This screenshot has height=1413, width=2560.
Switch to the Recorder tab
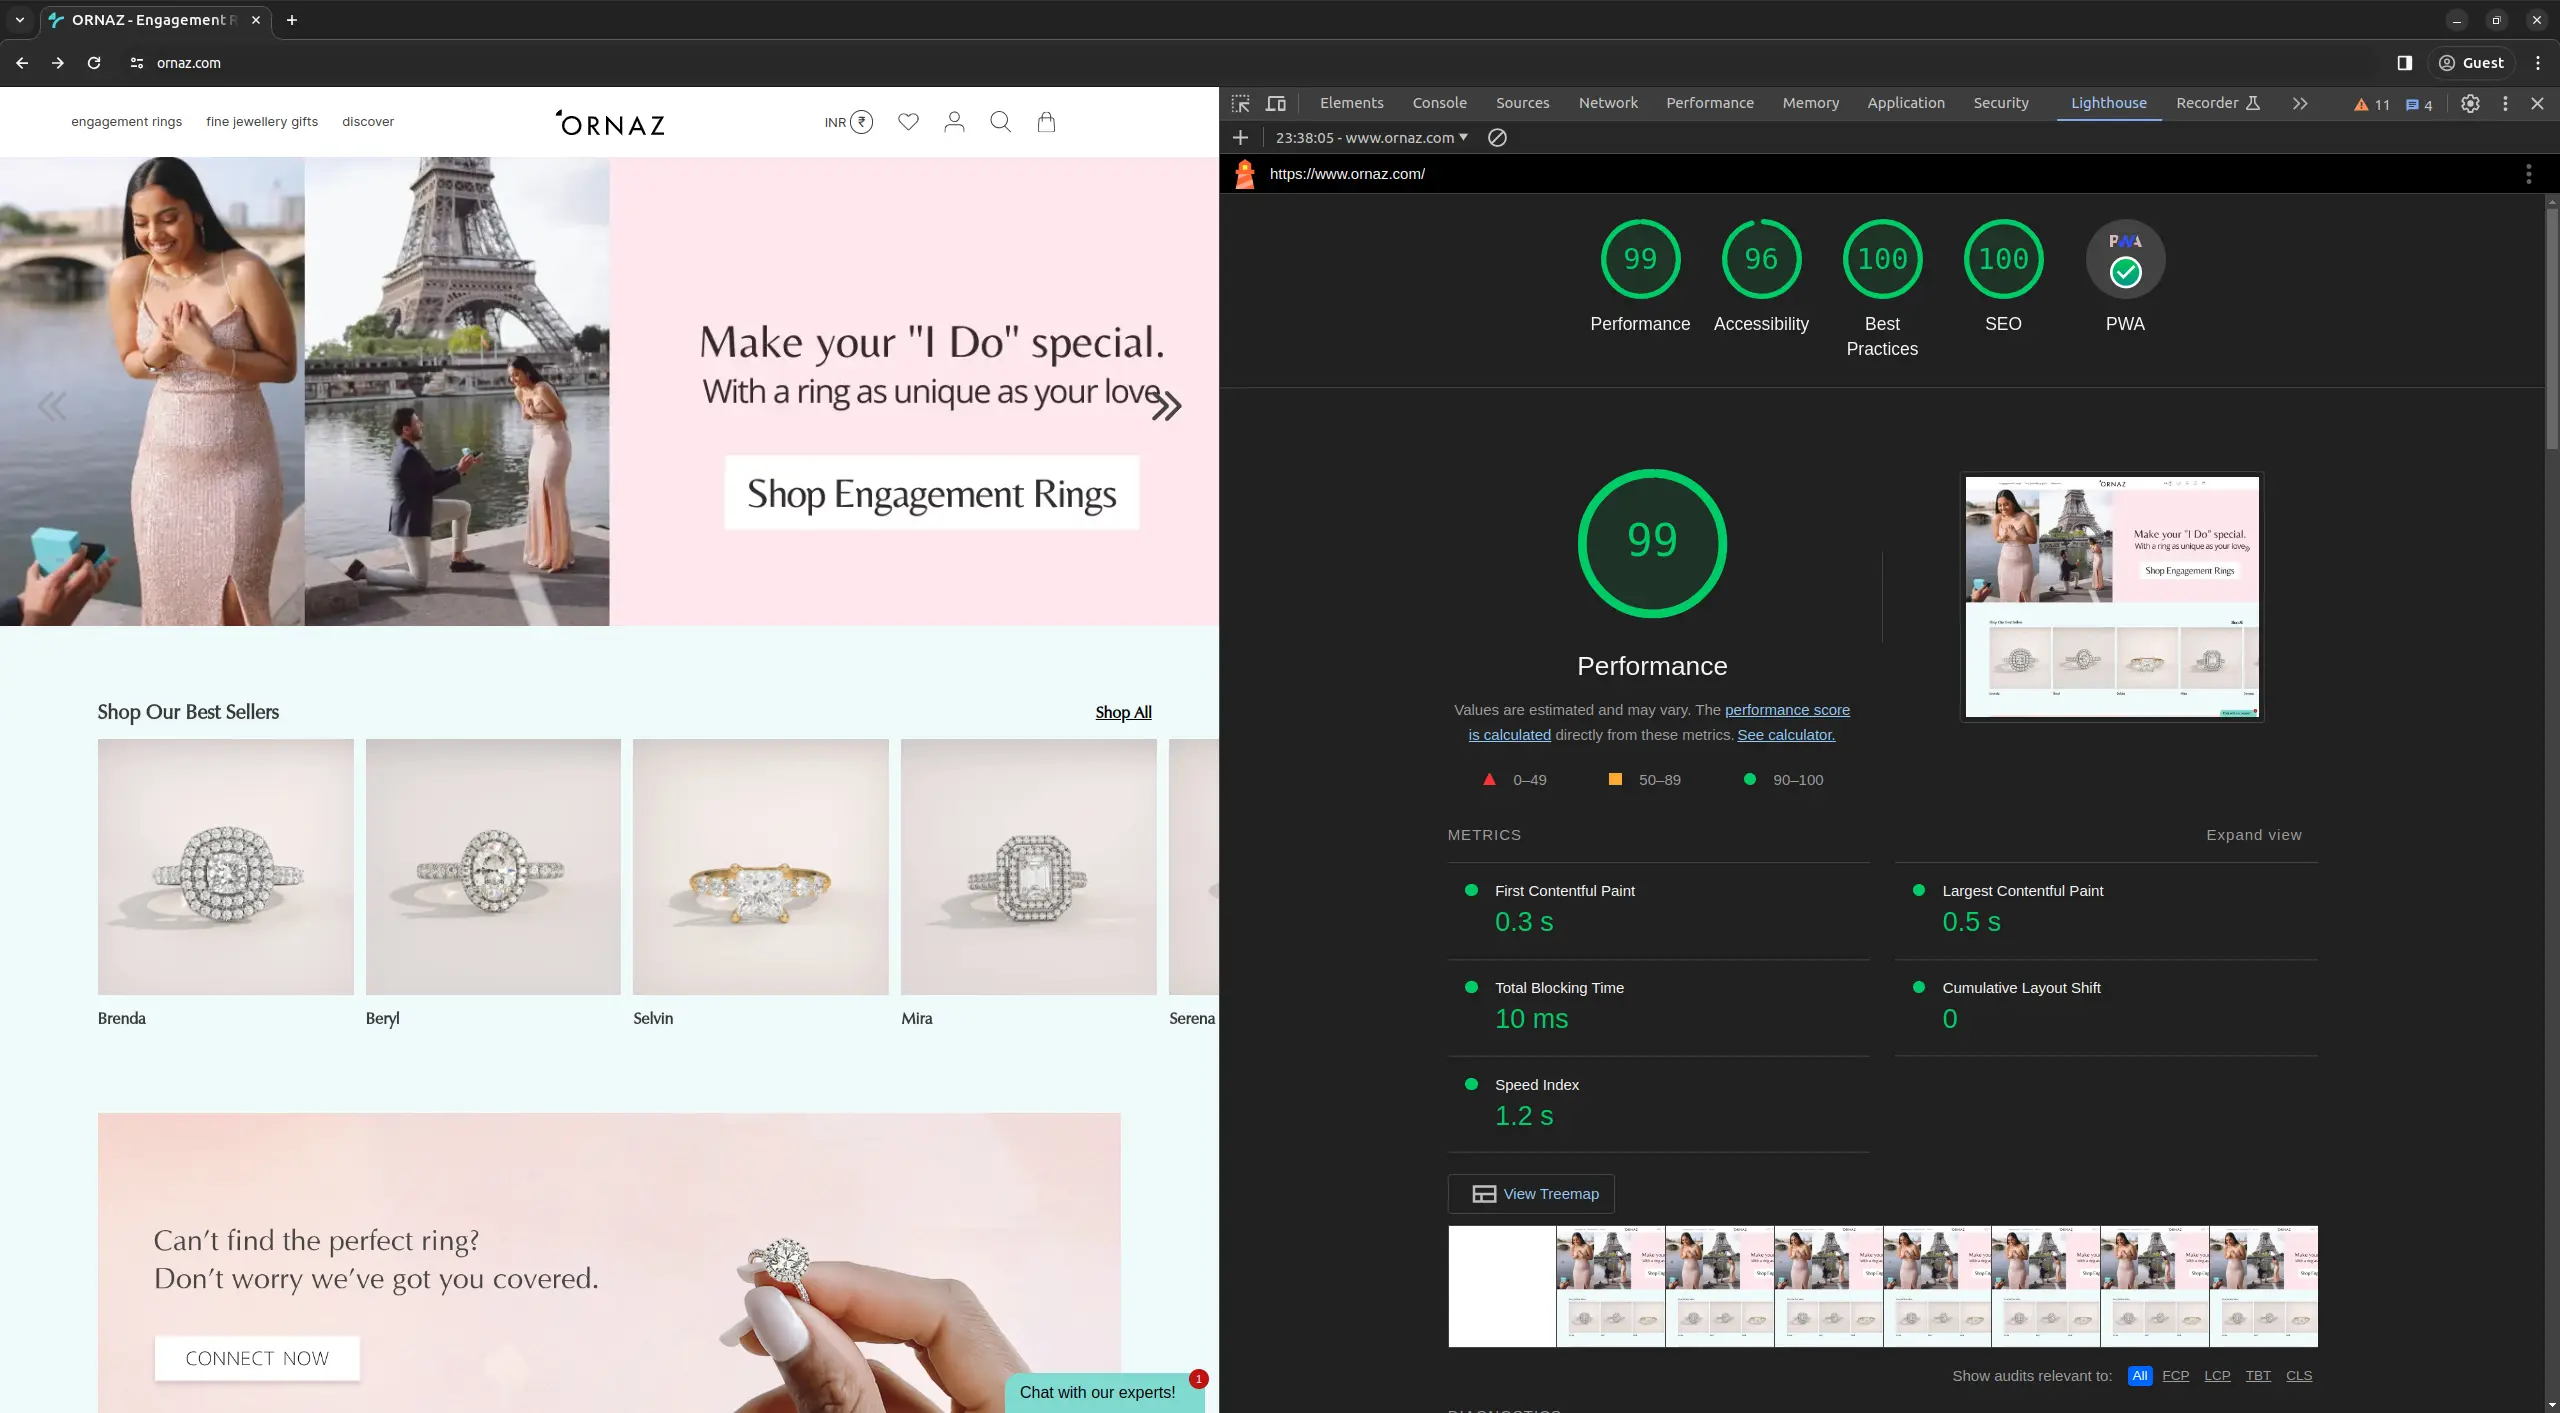(x=2218, y=103)
